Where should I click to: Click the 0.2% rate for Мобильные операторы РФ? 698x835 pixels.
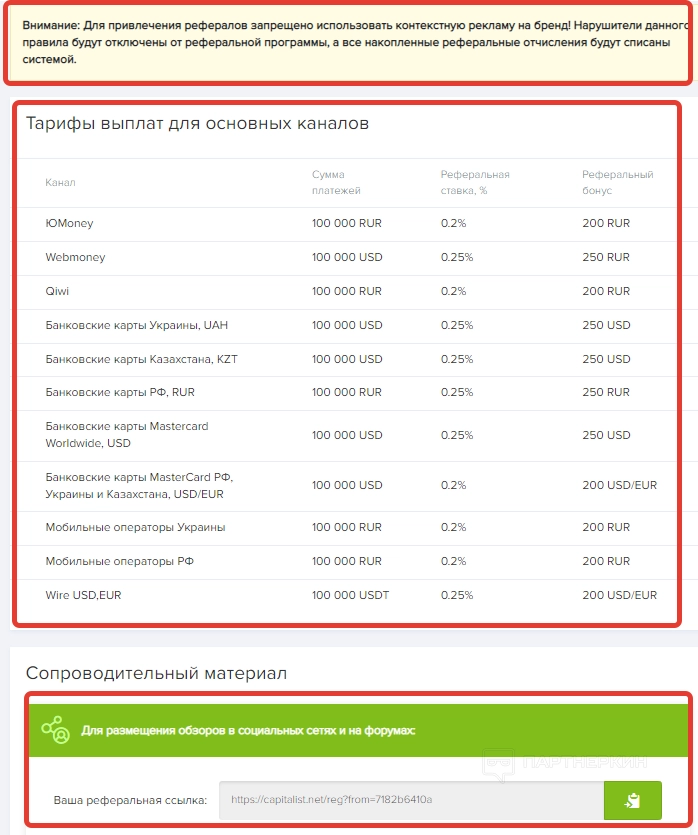[454, 561]
